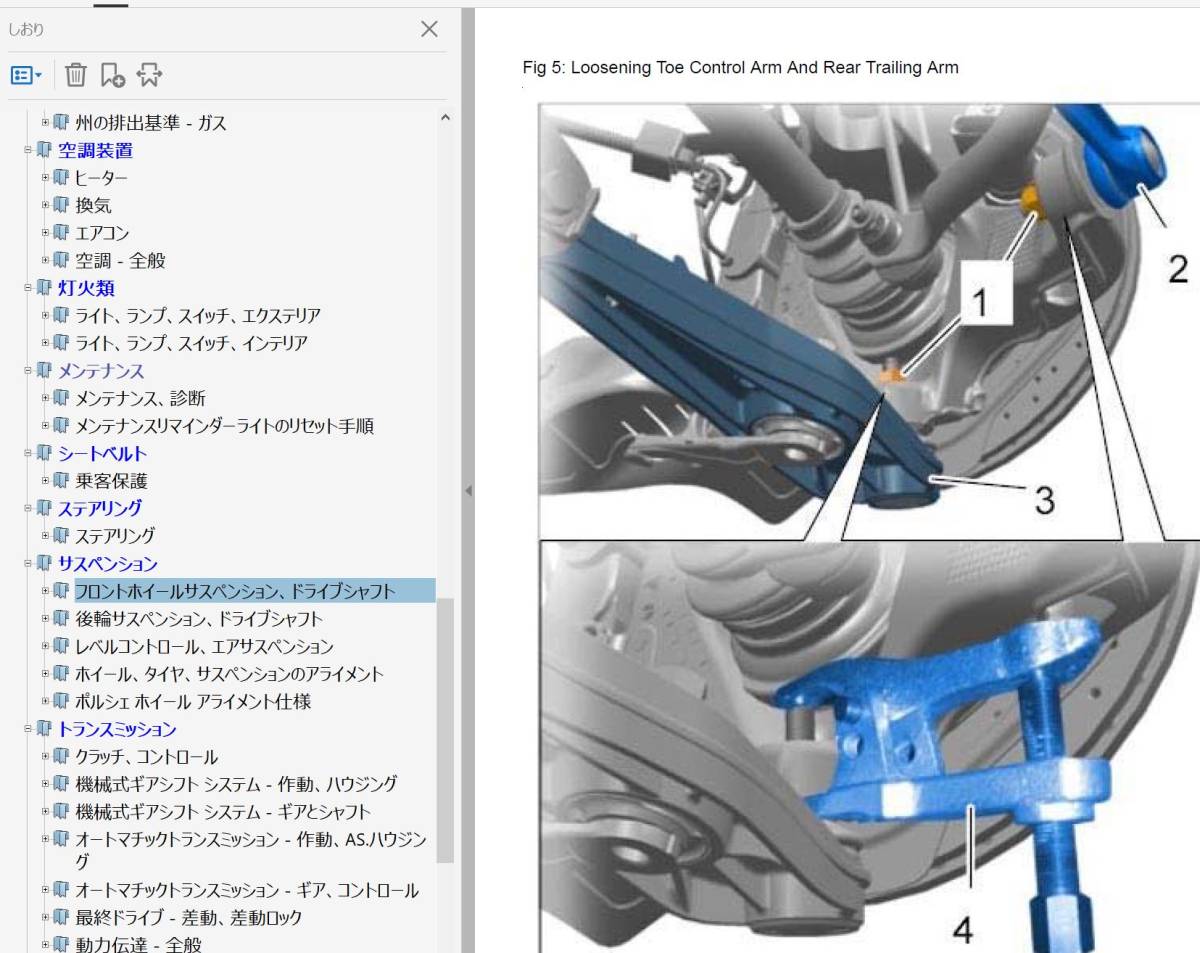Open the 換気 bookmark
This screenshot has height=953, width=1200.
point(94,206)
